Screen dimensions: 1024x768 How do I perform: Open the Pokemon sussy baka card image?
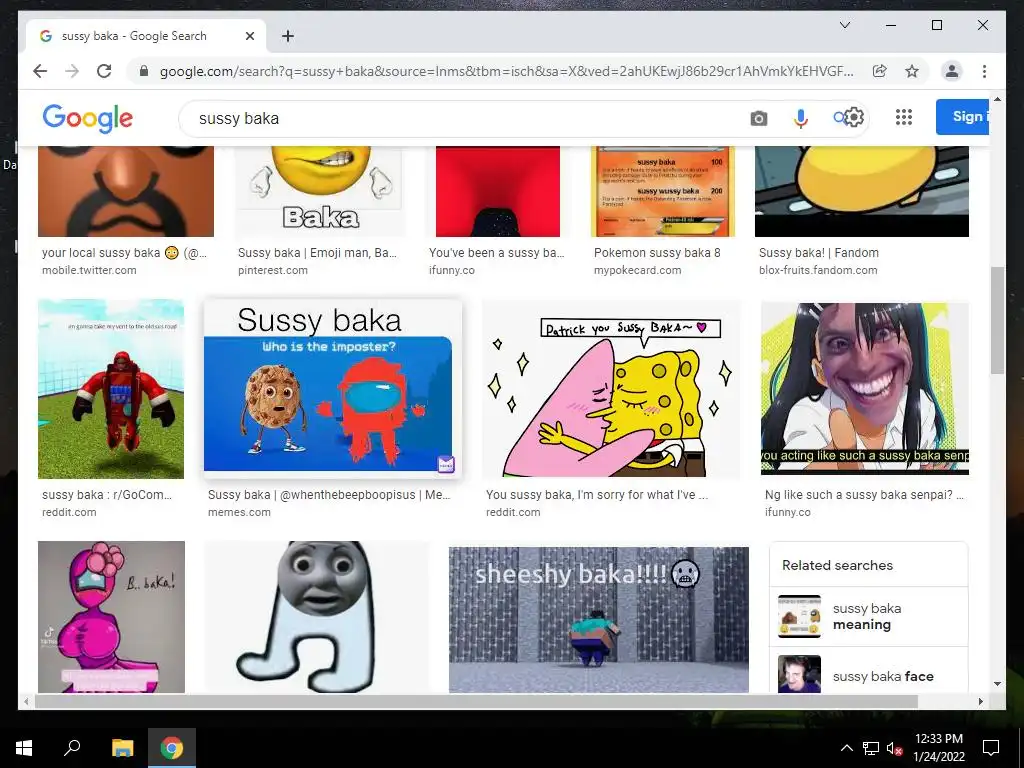pos(663,191)
